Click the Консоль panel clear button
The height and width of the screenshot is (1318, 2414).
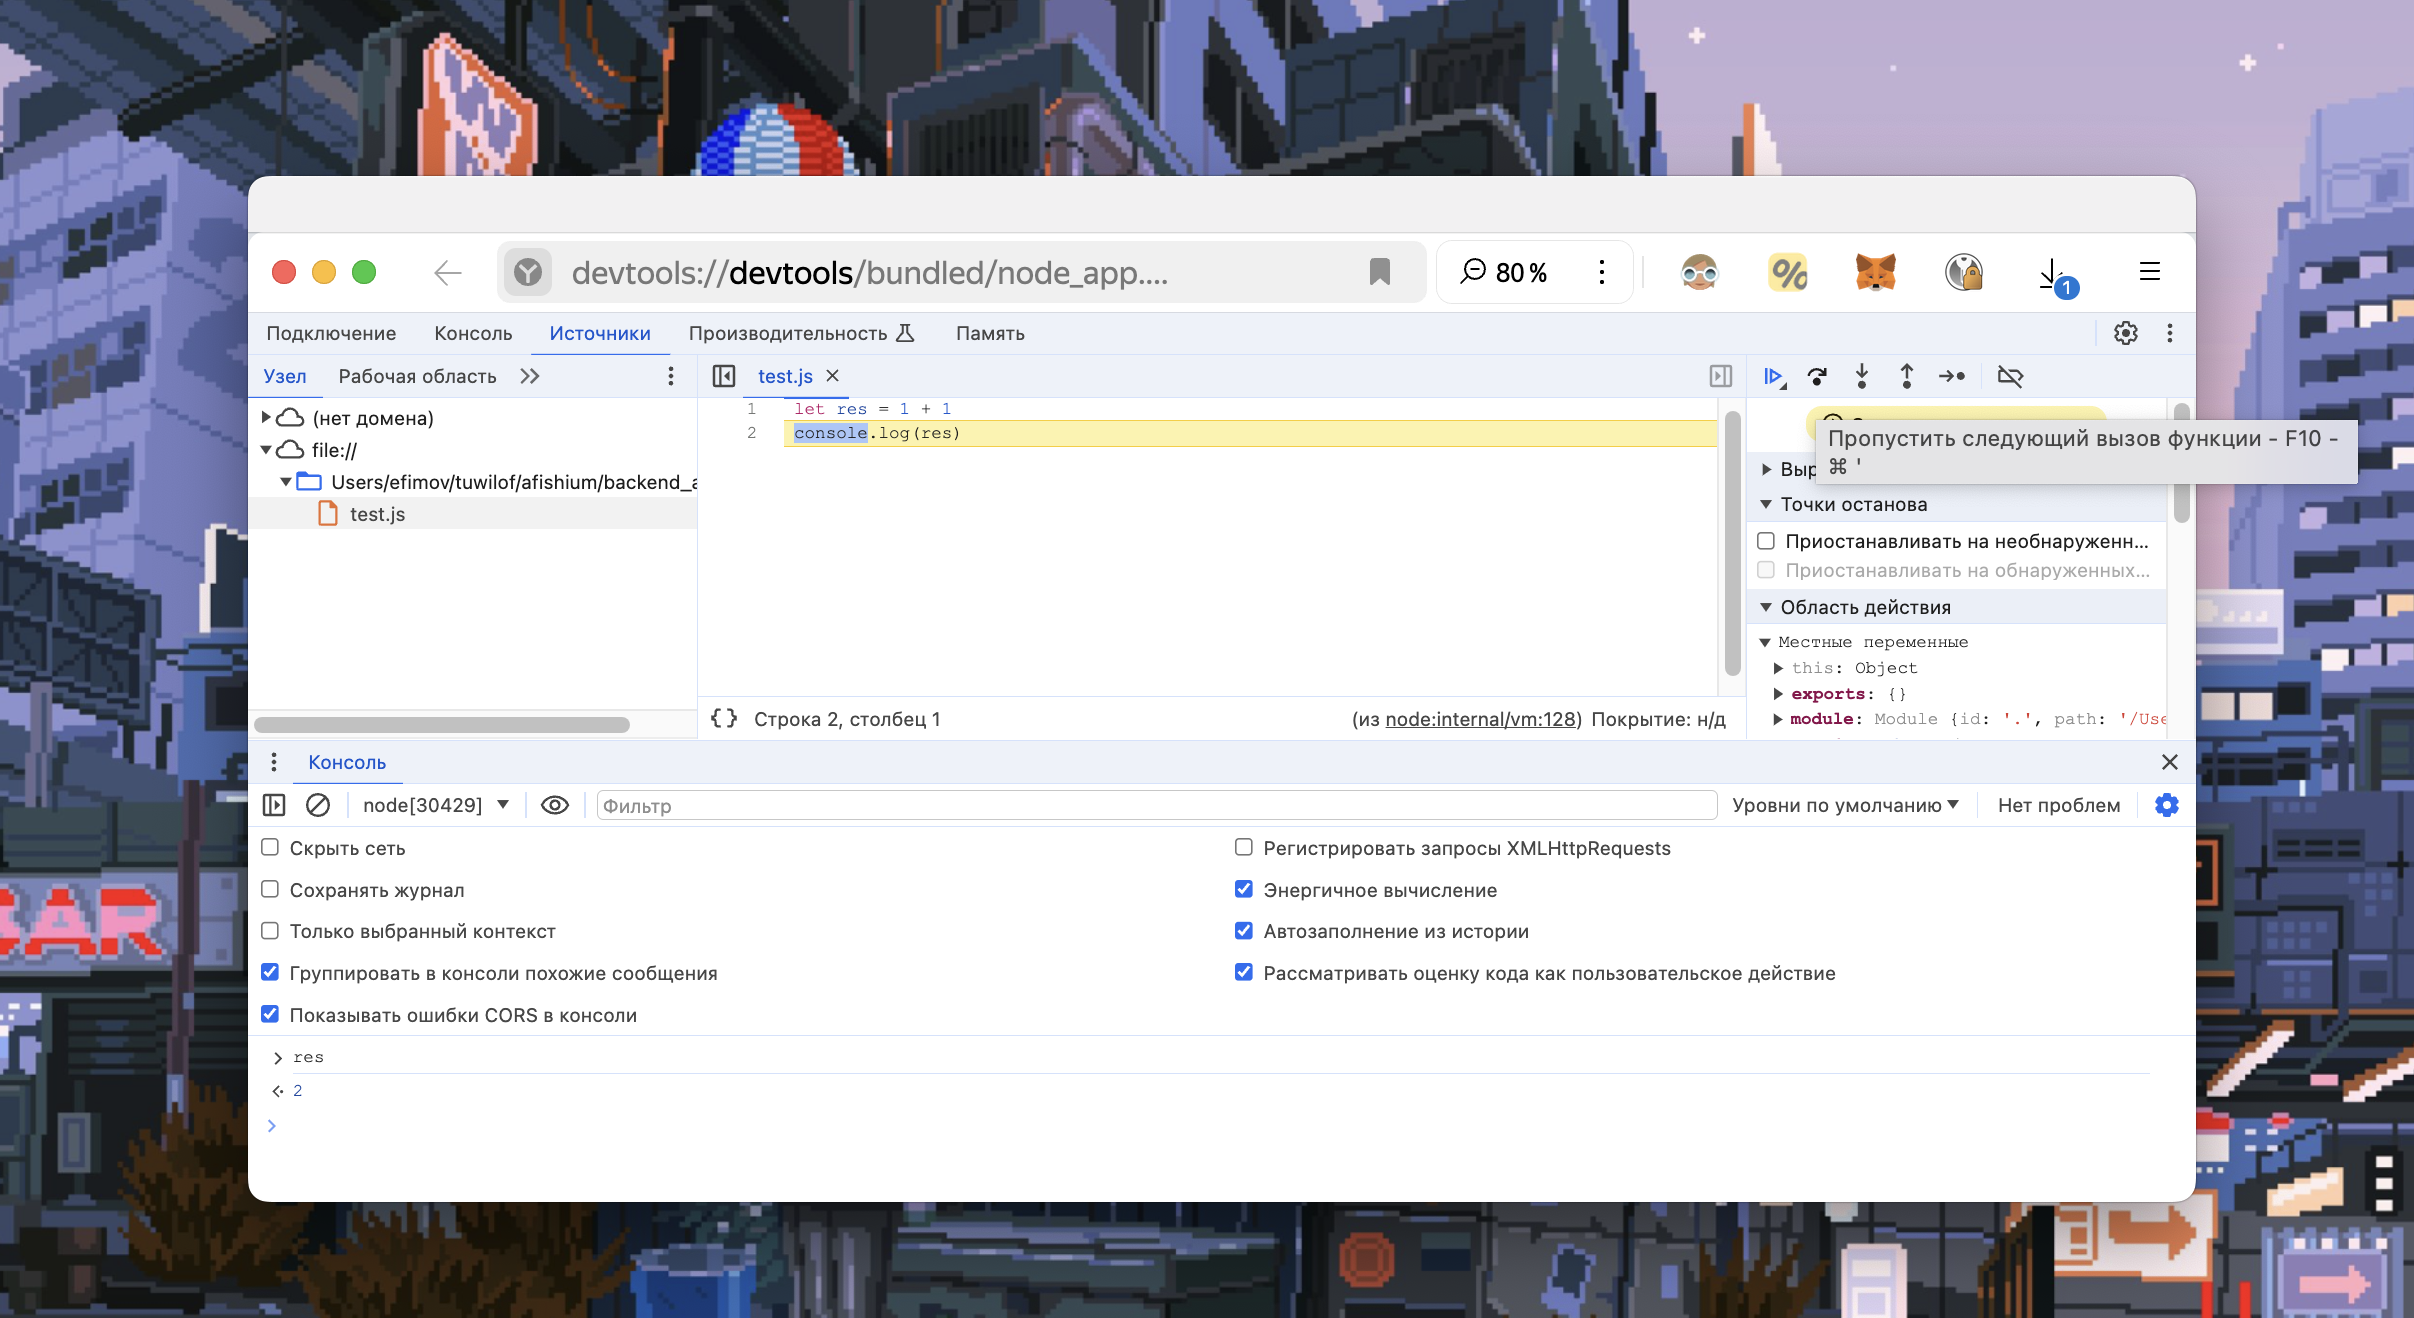[x=321, y=805]
